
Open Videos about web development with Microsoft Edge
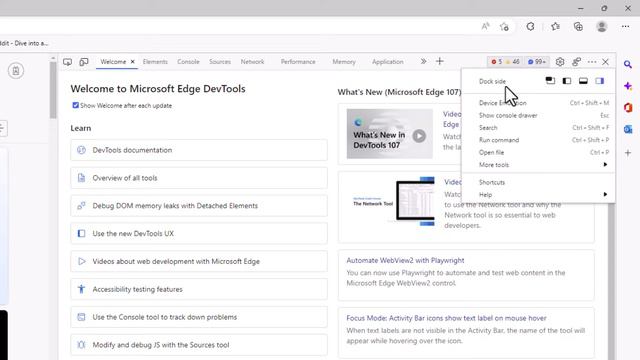199,261
